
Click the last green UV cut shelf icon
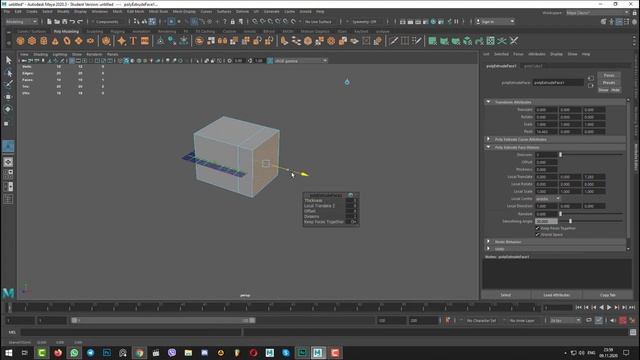514,41
